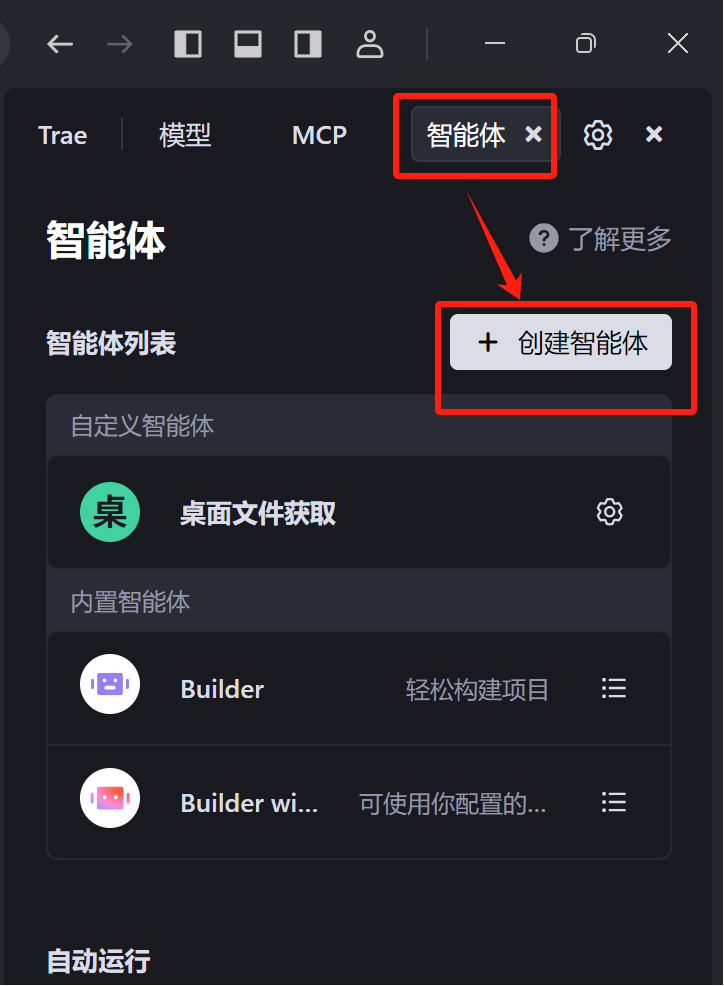Open settings gear next to 智能体 tab
The width and height of the screenshot is (724, 986).
tap(598, 135)
